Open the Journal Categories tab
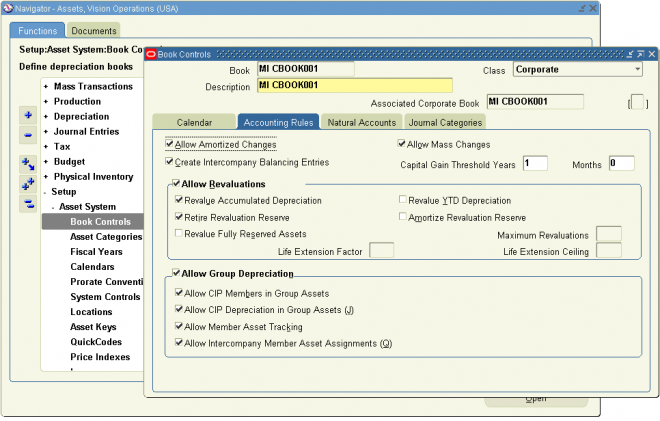Viewport: 660px width, 421px height. tap(445, 122)
